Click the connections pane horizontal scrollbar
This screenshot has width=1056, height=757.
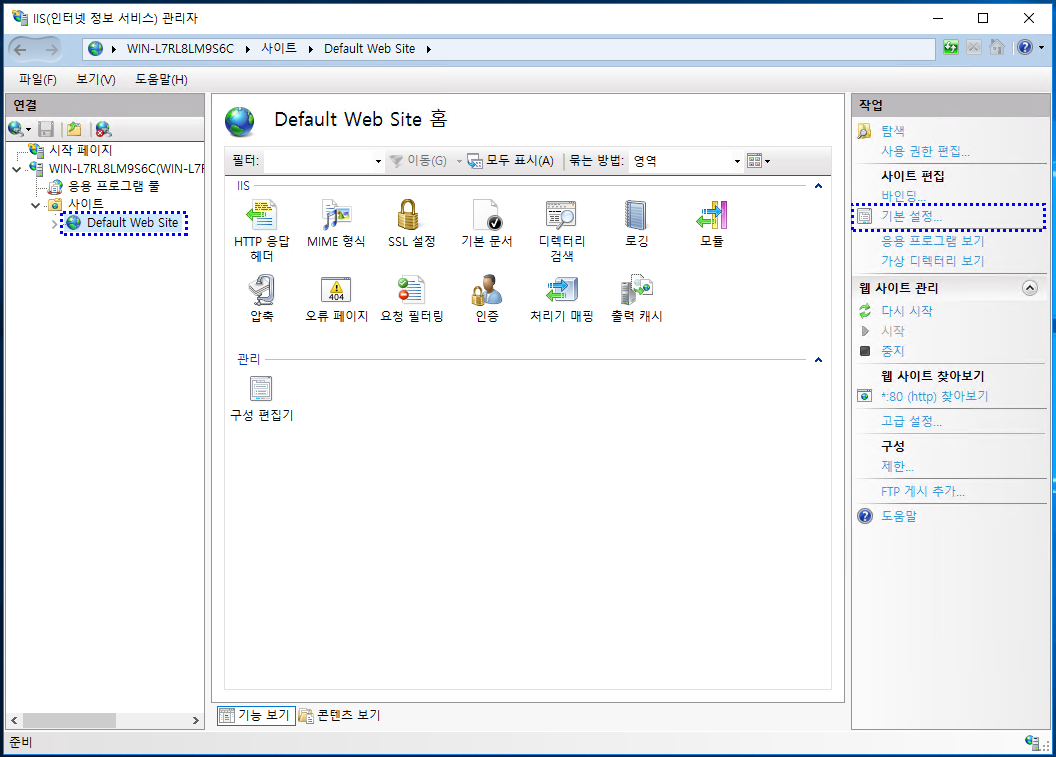69,720
